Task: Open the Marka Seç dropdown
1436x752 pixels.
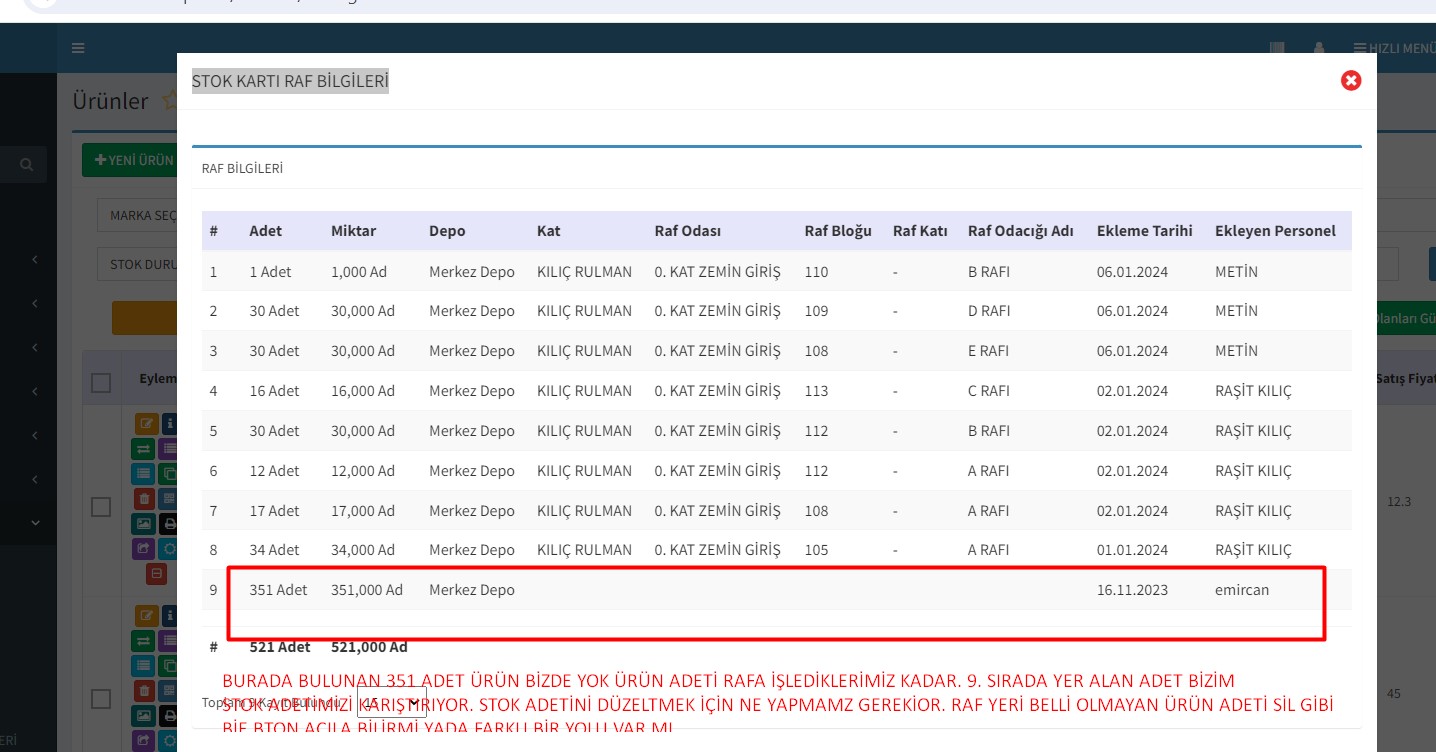Action: [x=137, y=215]
